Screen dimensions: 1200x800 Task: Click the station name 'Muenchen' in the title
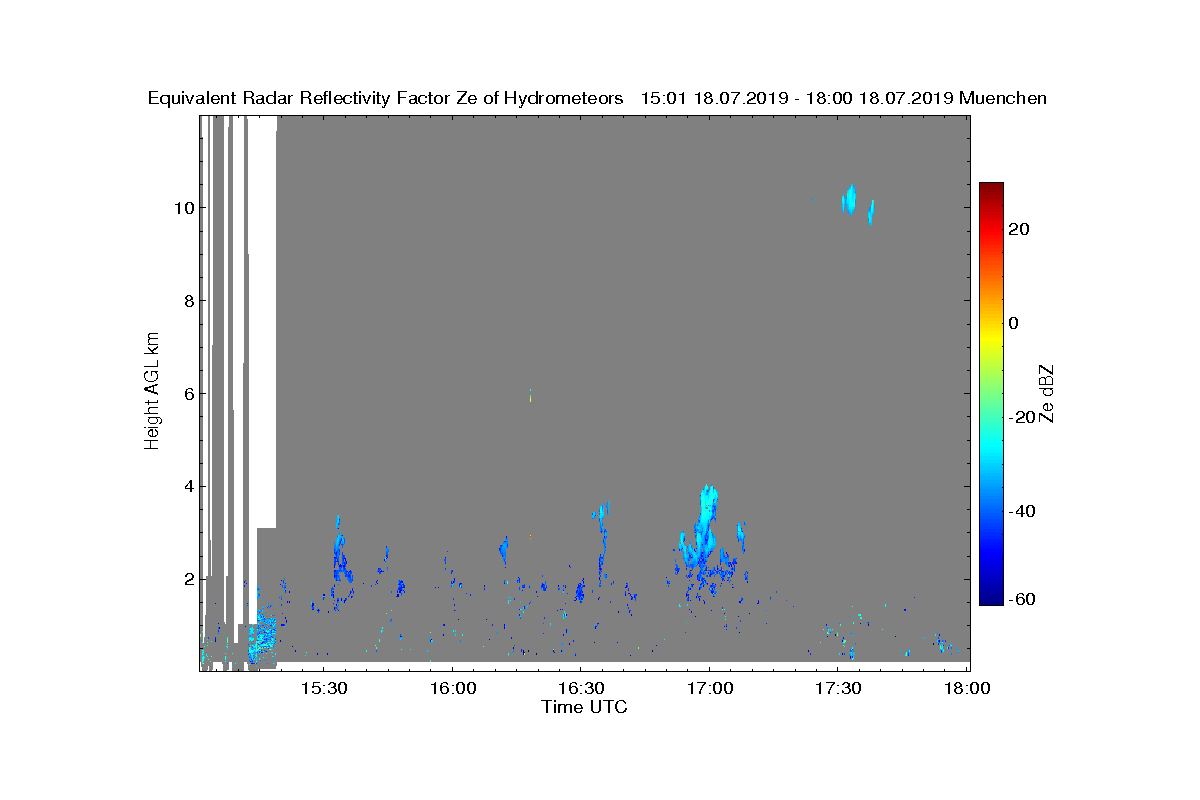click(1003, 98)
